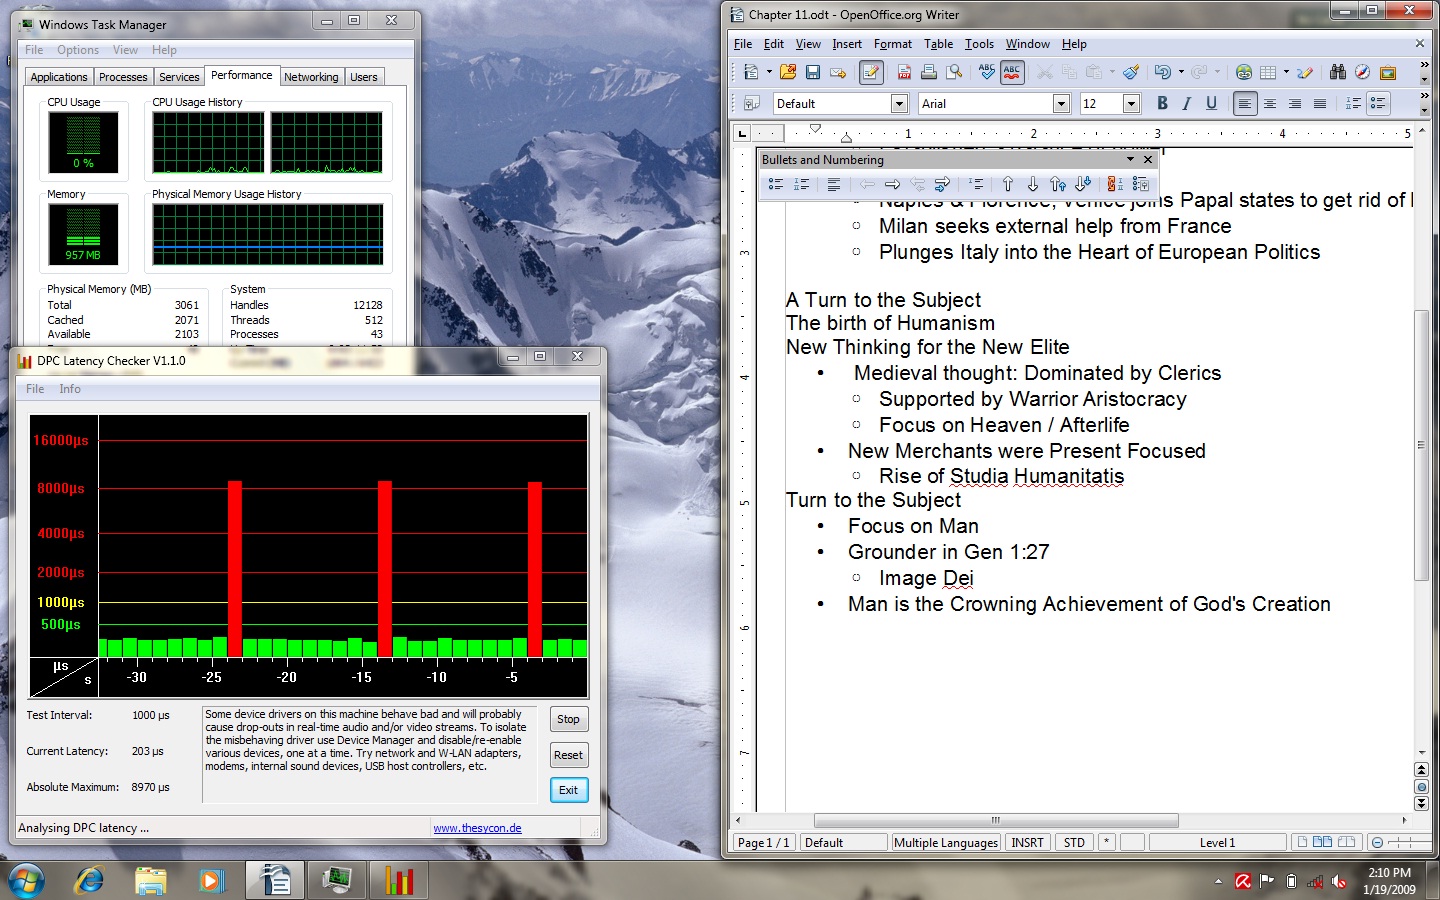Open Find & Replace binoculars icon
Image resolution: width=1440 pixels, height=900 pixels.
1337,72
